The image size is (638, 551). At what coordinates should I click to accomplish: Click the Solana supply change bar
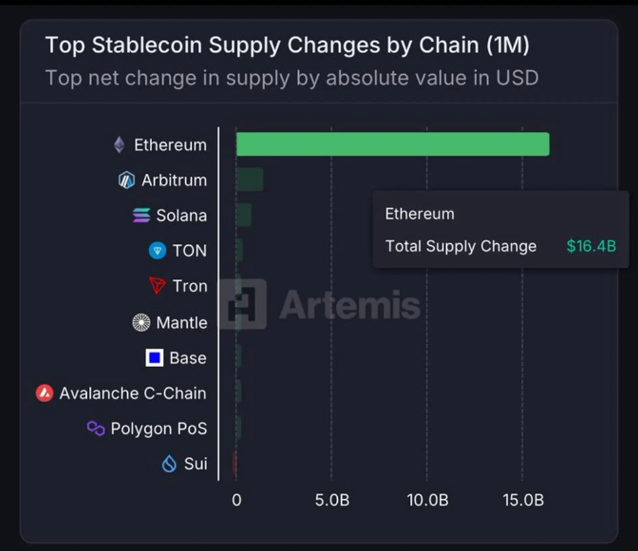[x=243, y=215]
